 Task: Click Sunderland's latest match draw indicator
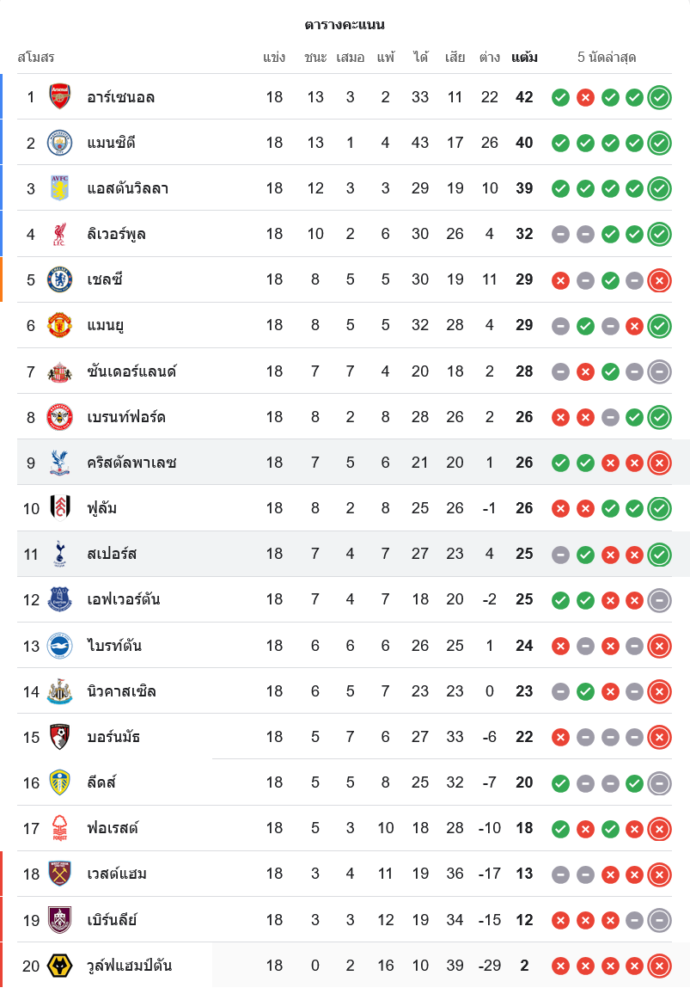click(659, 372)
